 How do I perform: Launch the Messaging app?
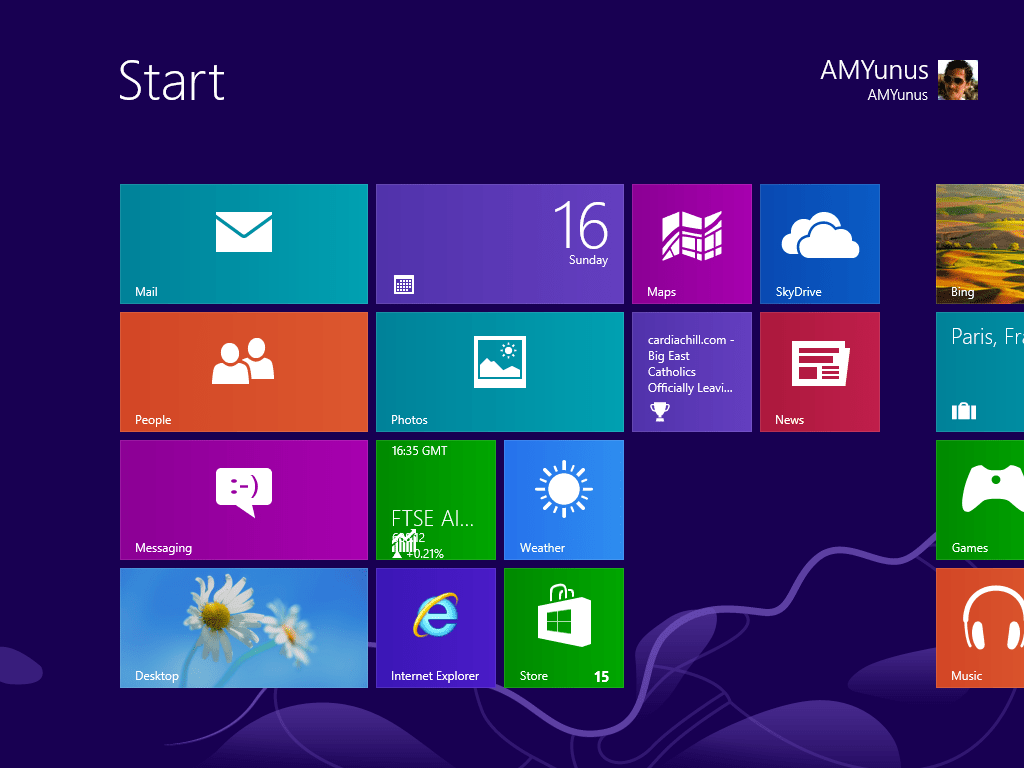pos(243,499)
